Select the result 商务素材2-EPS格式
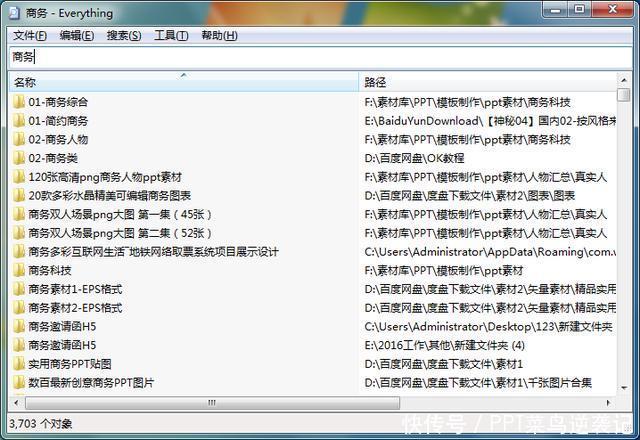 coord(75,308)
